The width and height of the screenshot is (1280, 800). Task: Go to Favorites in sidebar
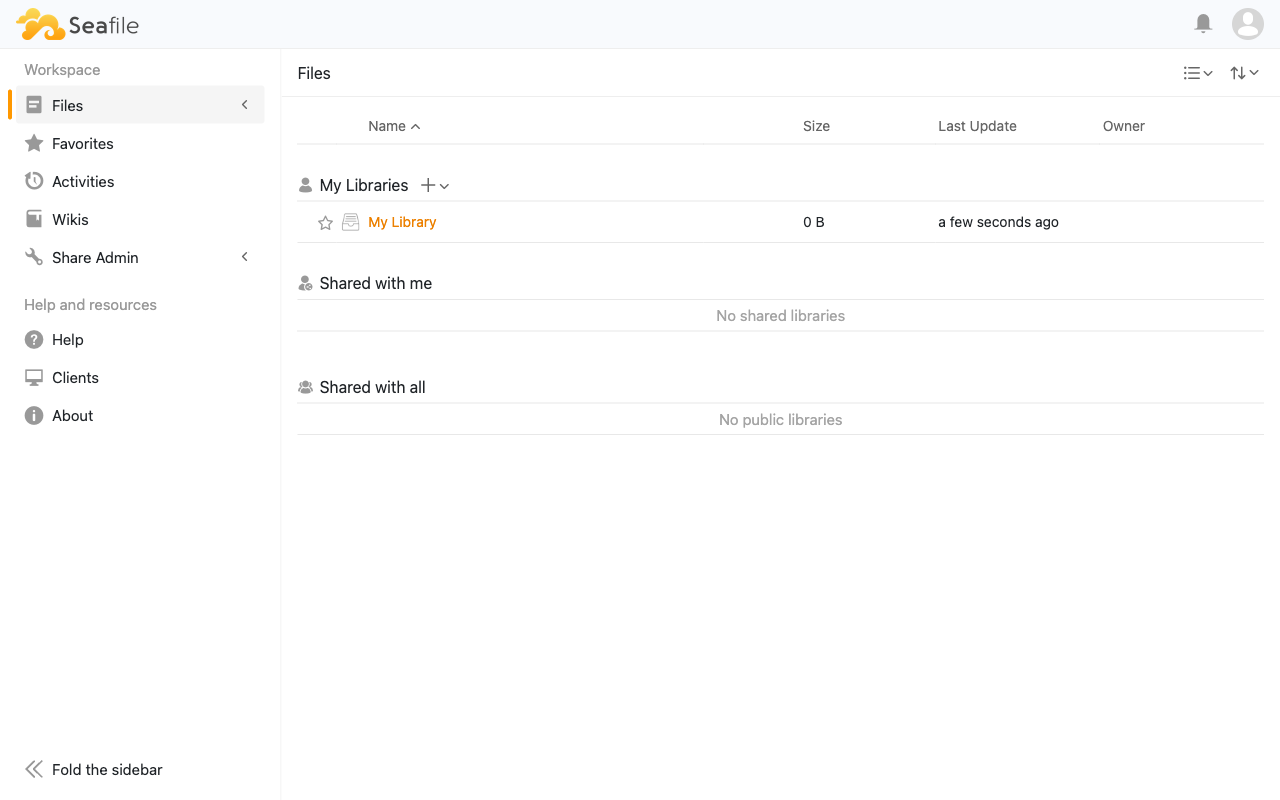[83, 143]
